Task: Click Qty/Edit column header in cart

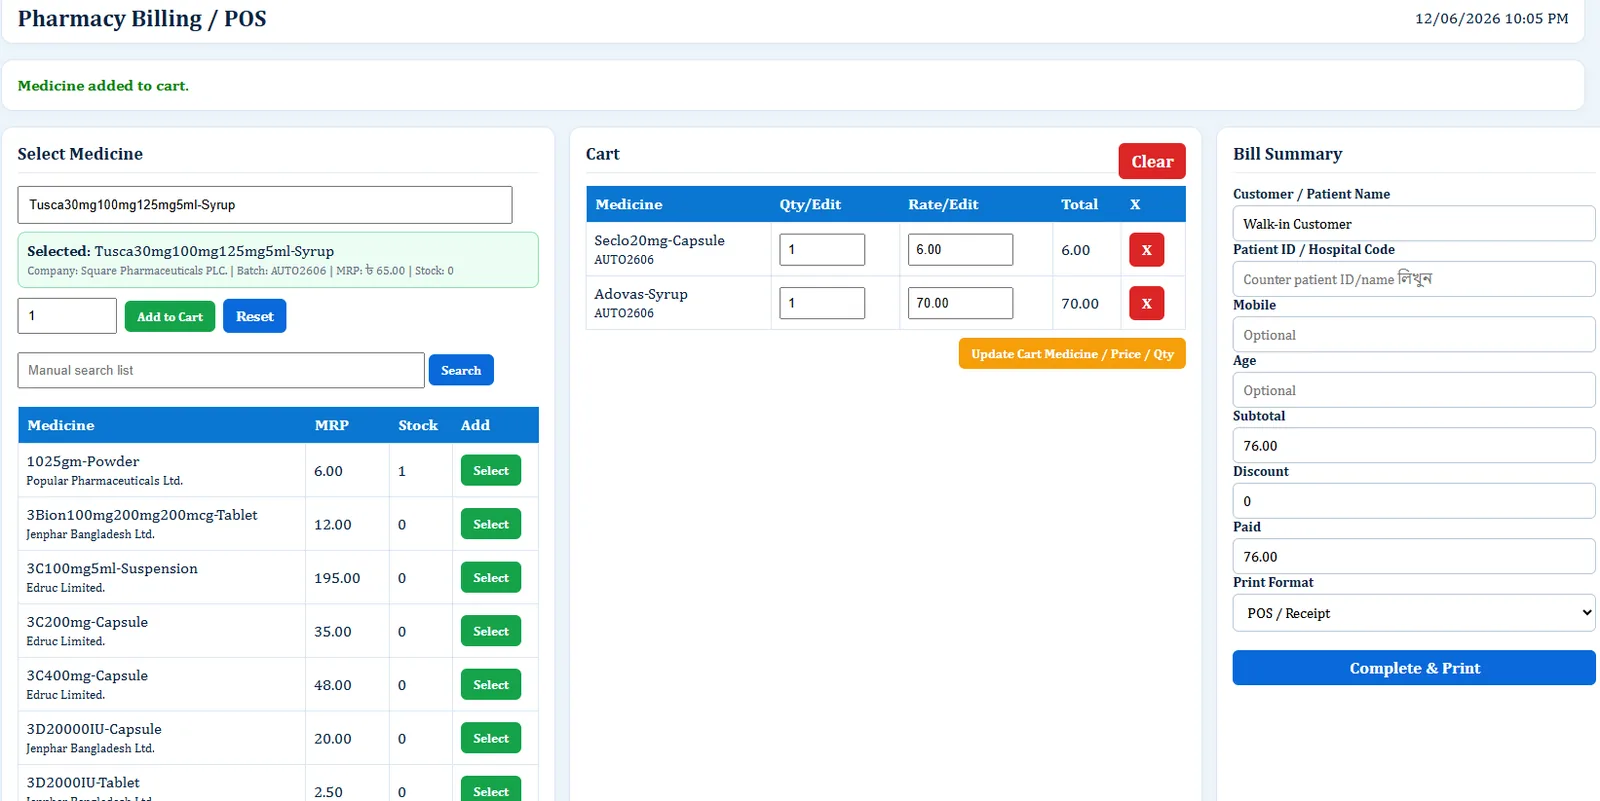Action: pos(810,204)
